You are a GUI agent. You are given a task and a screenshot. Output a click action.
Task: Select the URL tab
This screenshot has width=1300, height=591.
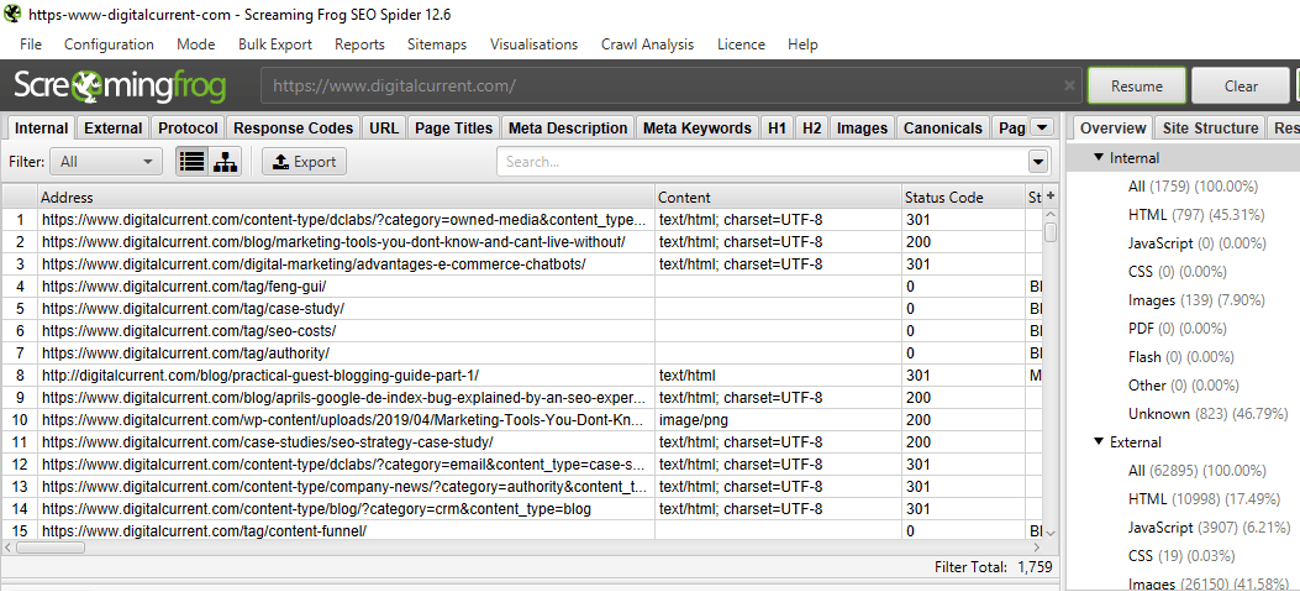384,128
